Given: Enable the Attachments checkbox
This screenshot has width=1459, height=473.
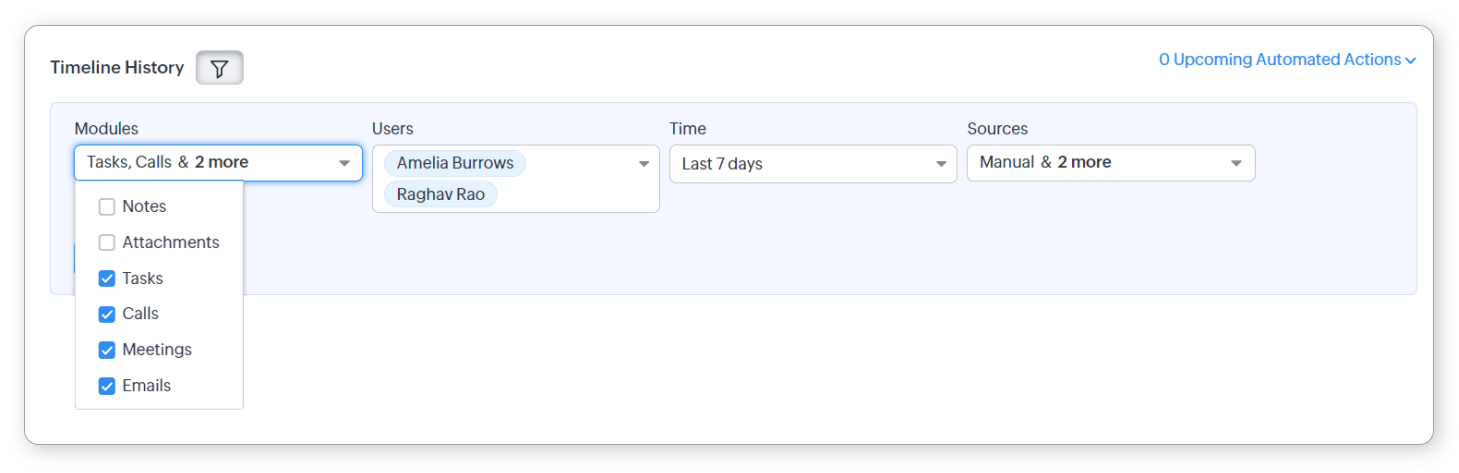Looking at the screenshot, I should pos(107,243).
